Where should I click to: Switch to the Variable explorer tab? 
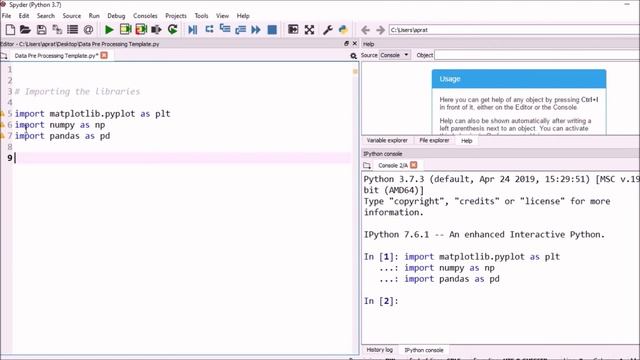pyautogui.click(x=387, y=140)
